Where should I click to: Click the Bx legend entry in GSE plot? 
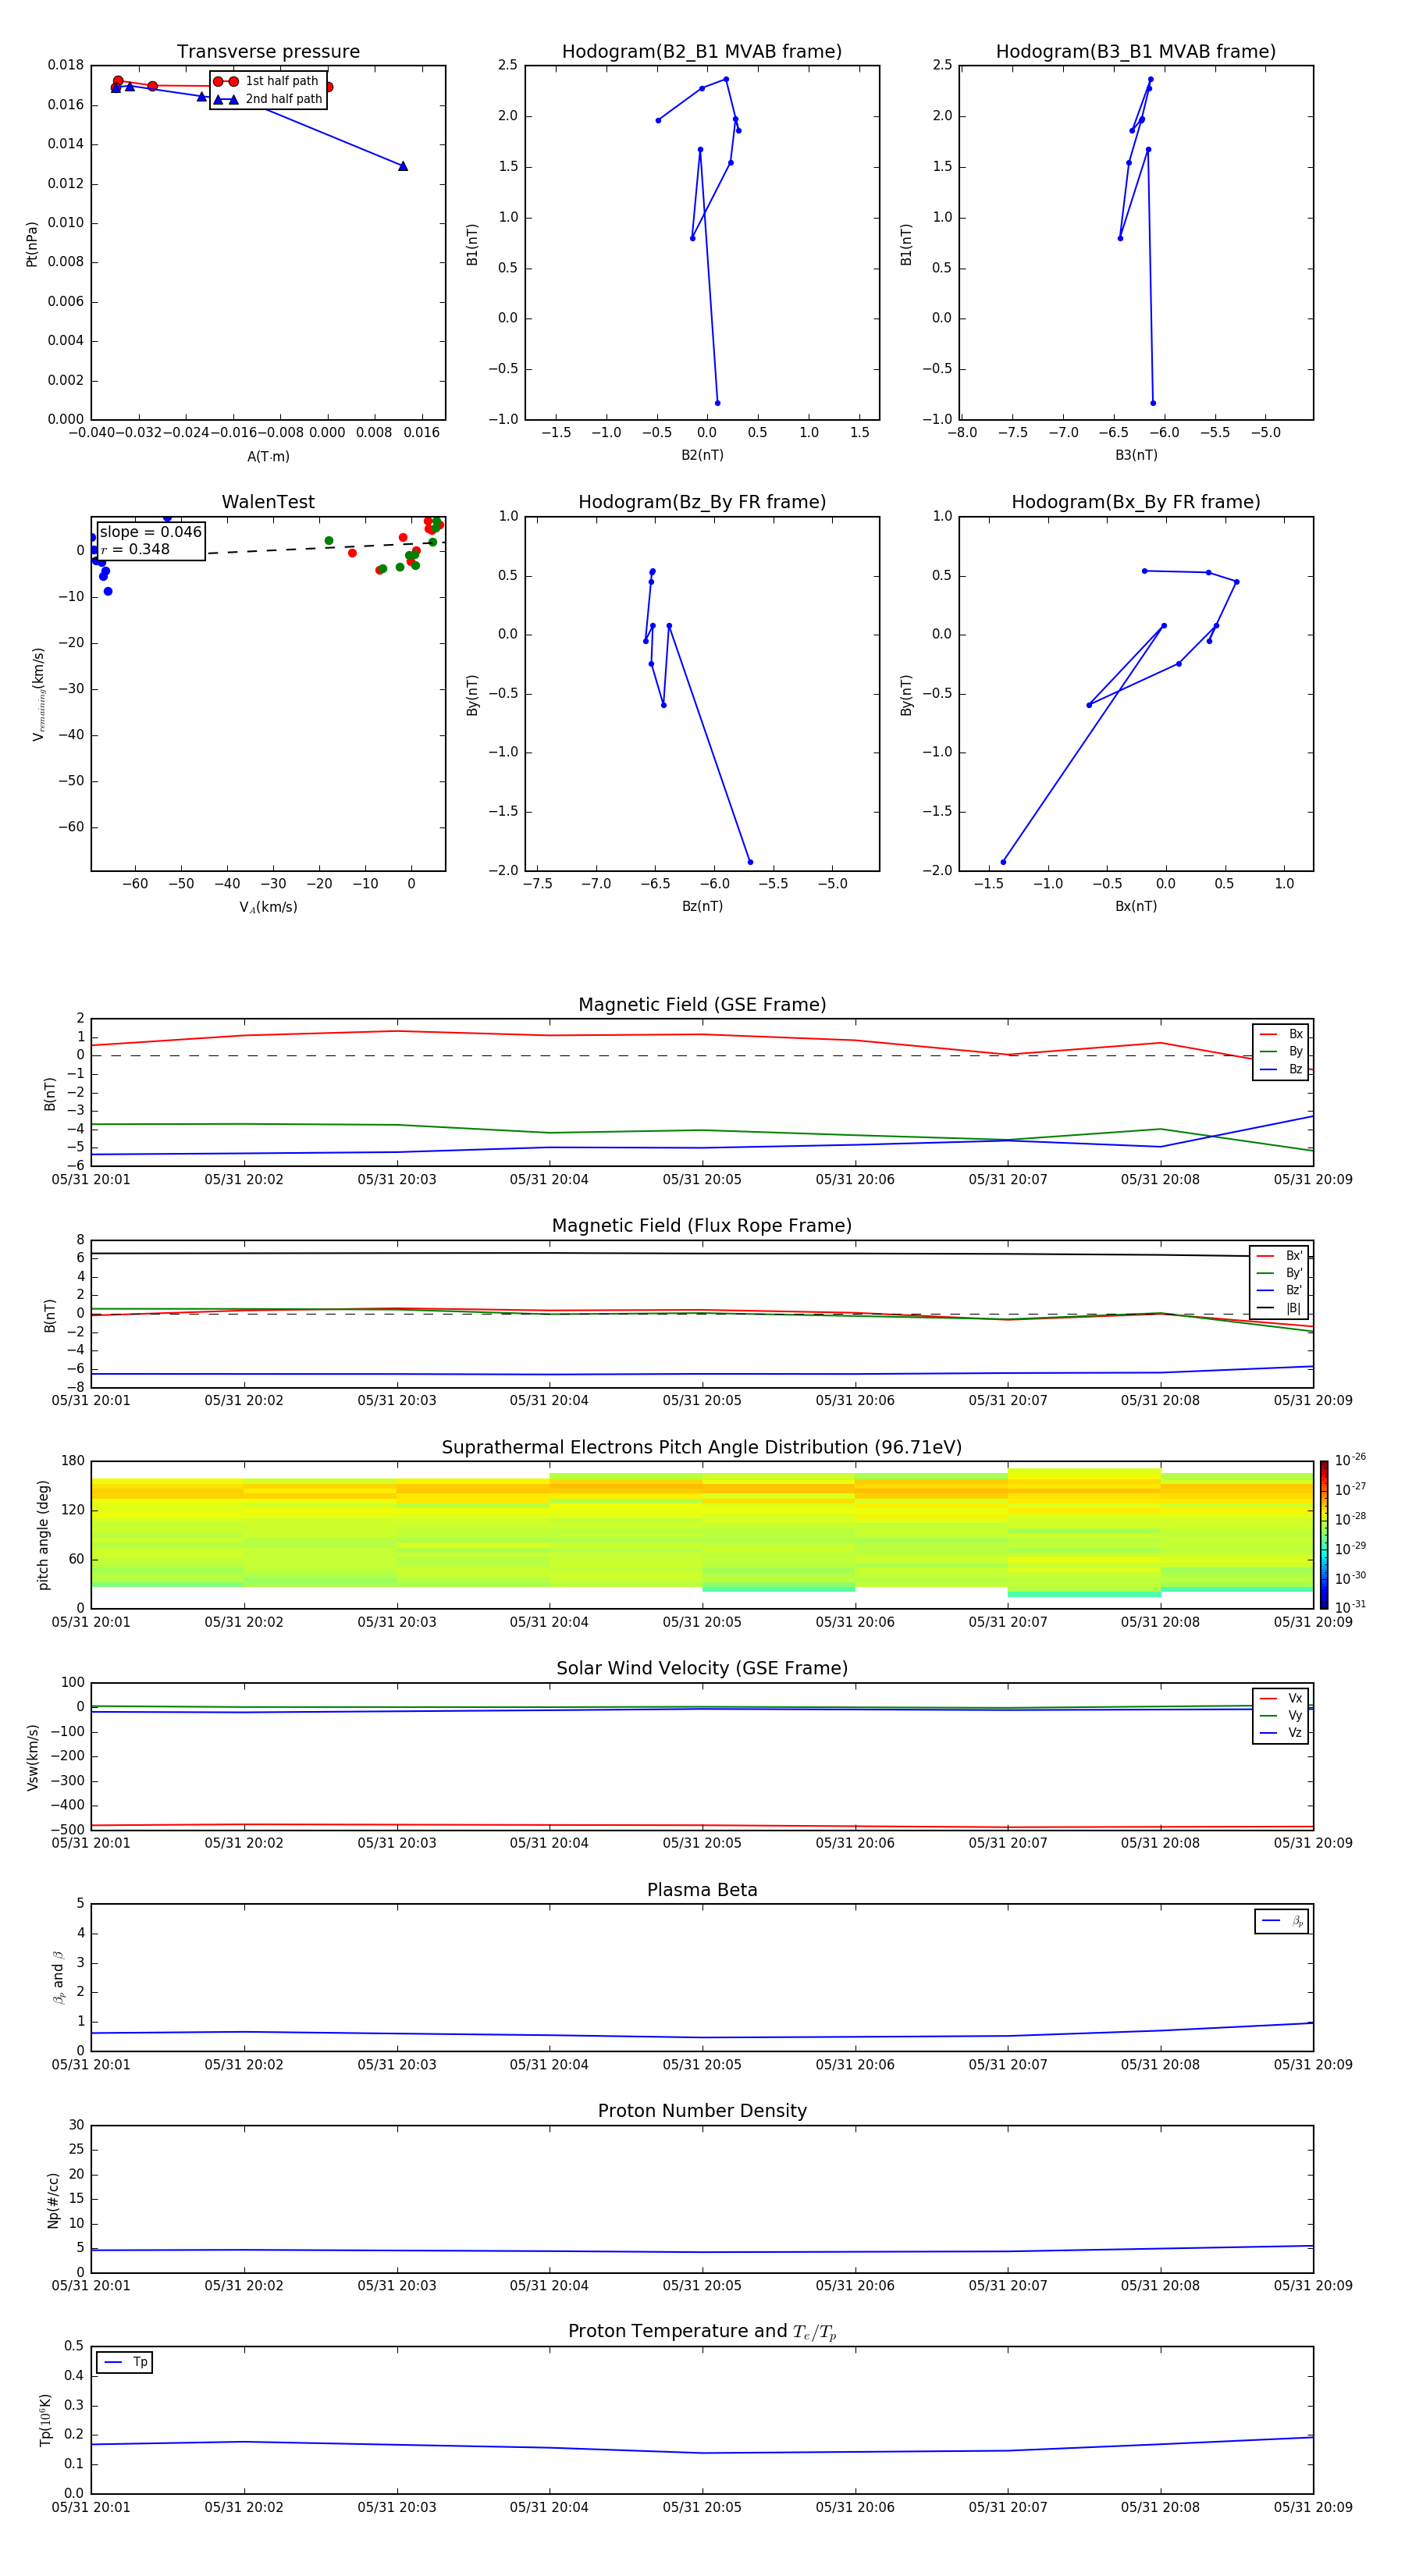[1281, 1034]
